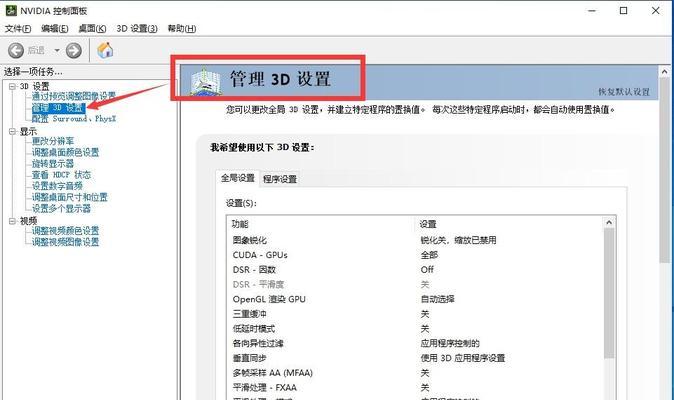Select 管理 3D 设置 in the tree
Viewport: 674px width, 400px height.
click(x=58, y=107)
